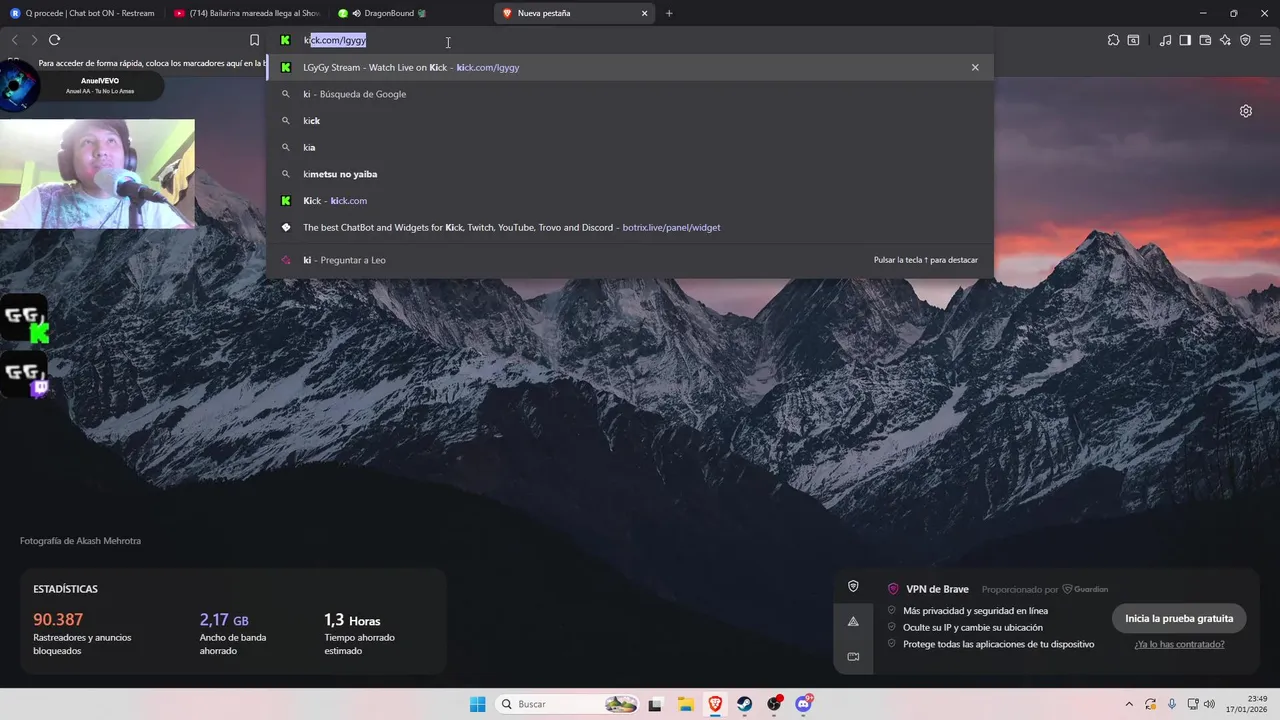
Task: Open the Brave extensions puzzle icon
Action: (1113, 40)
